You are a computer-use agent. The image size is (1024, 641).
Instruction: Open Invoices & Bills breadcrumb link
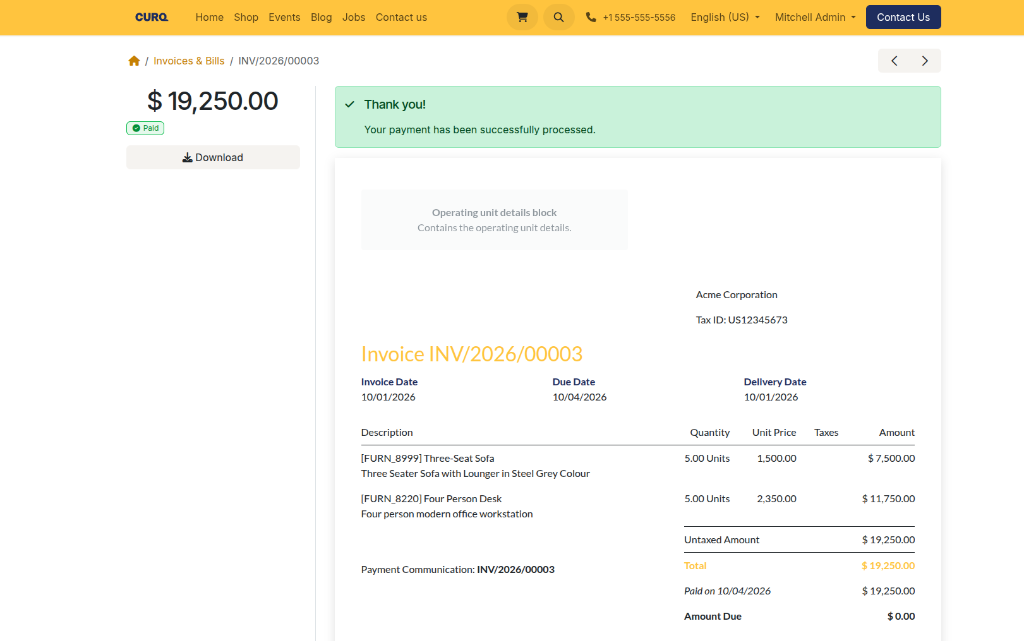click(x=189, y=61)
